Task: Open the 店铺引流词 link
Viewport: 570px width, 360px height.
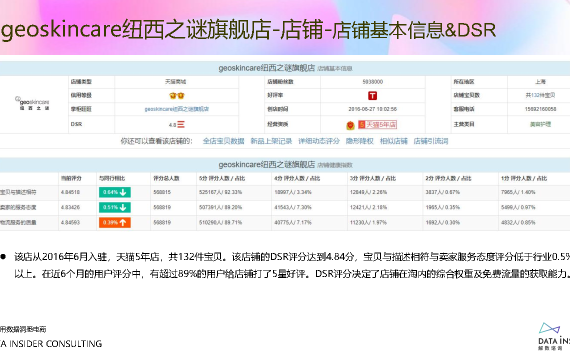Action: (x=431, y=141)
